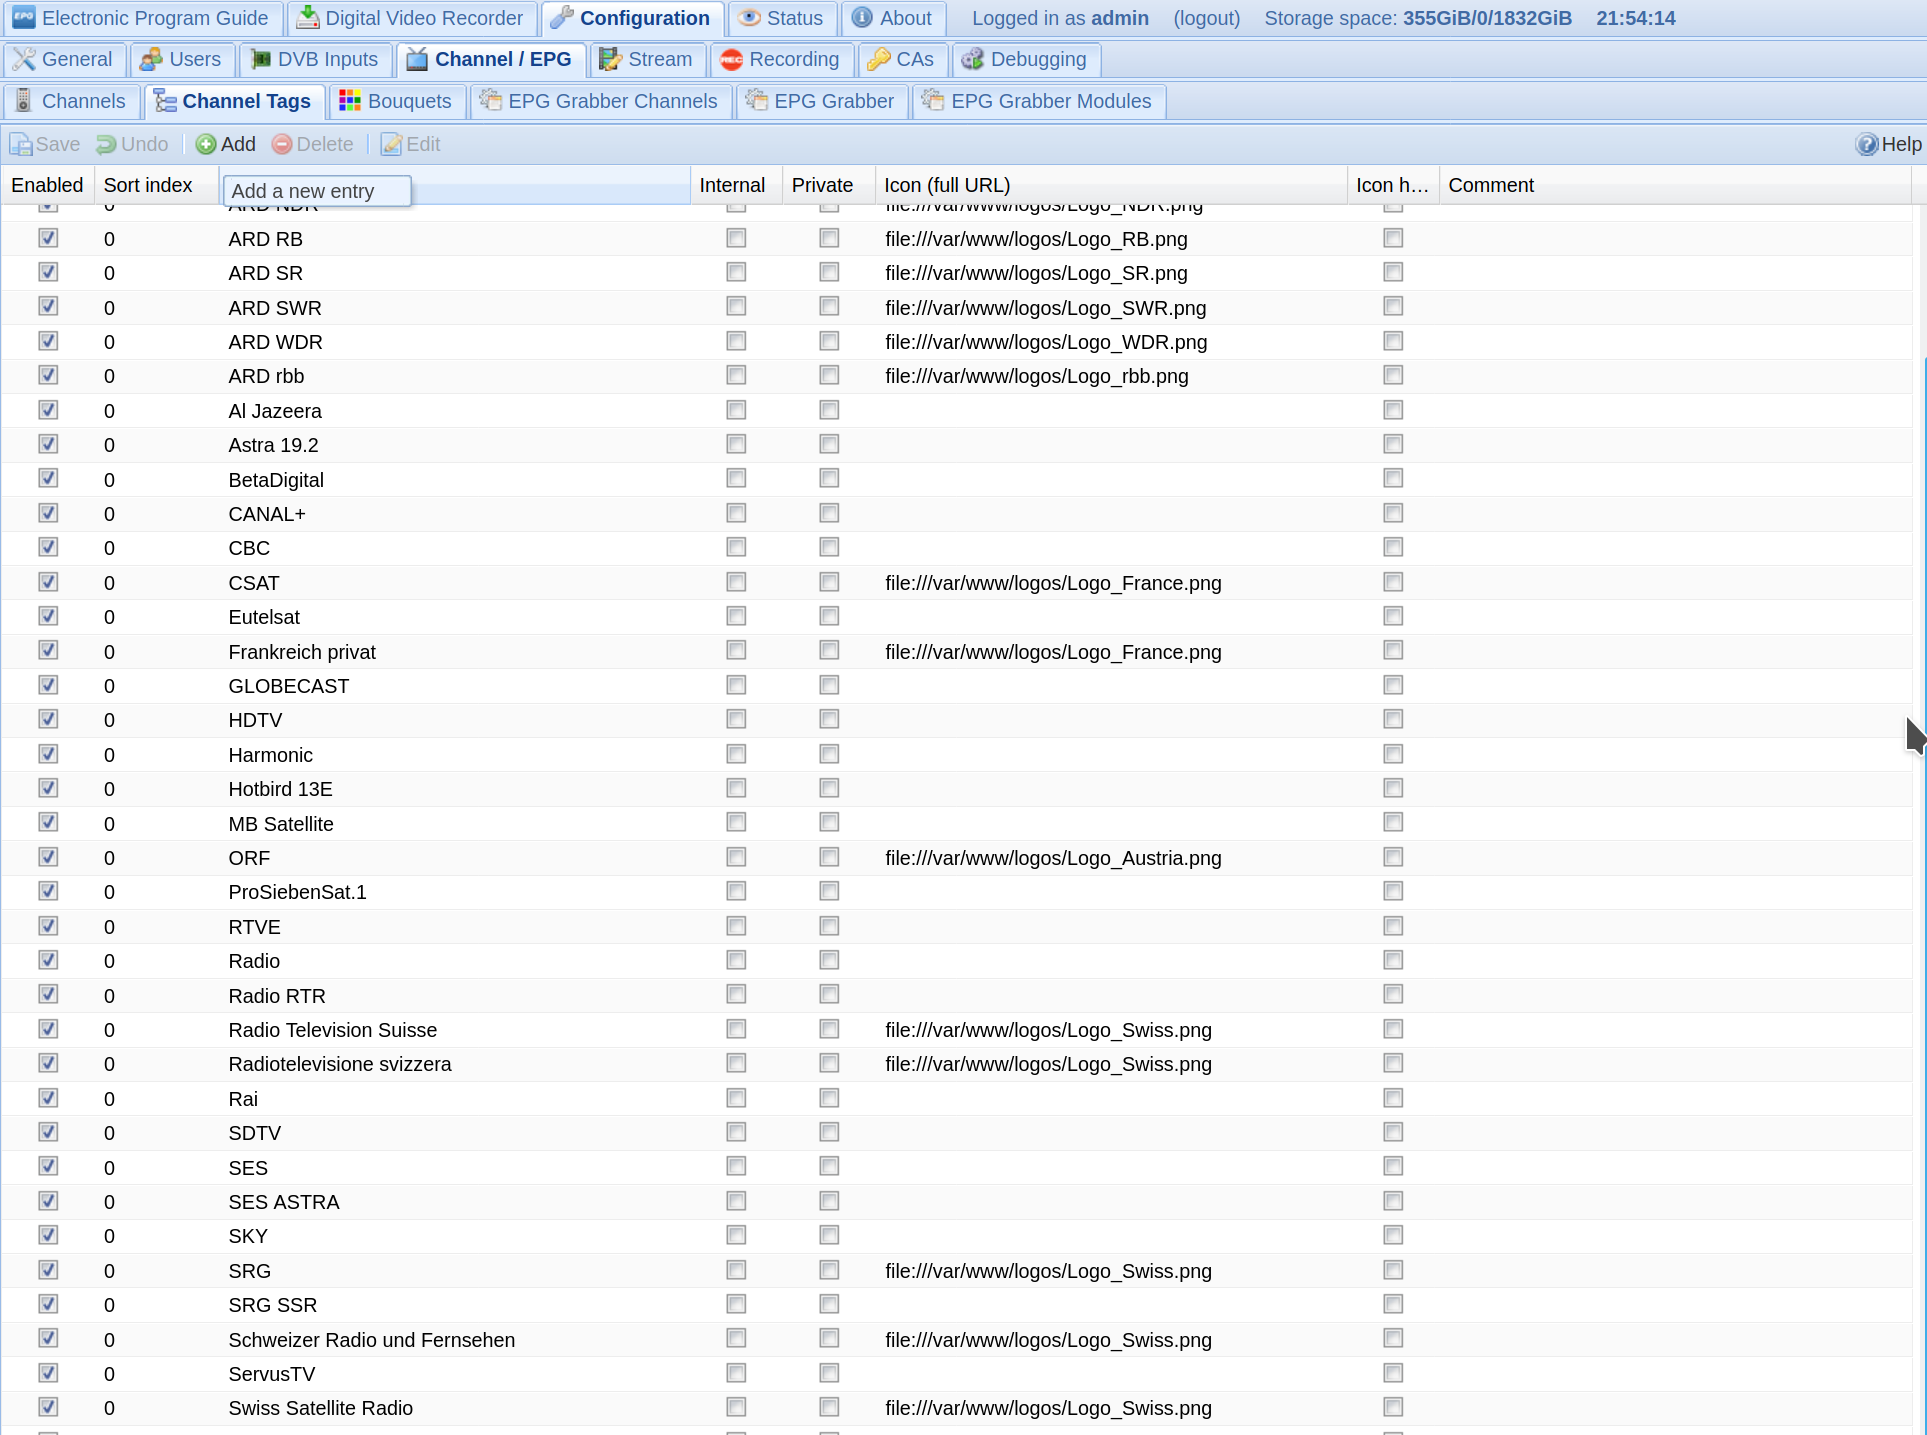Open the EPG Grabber Channels tab
This screenshot has width=1927, height=1435.
[x=600, y=101]
